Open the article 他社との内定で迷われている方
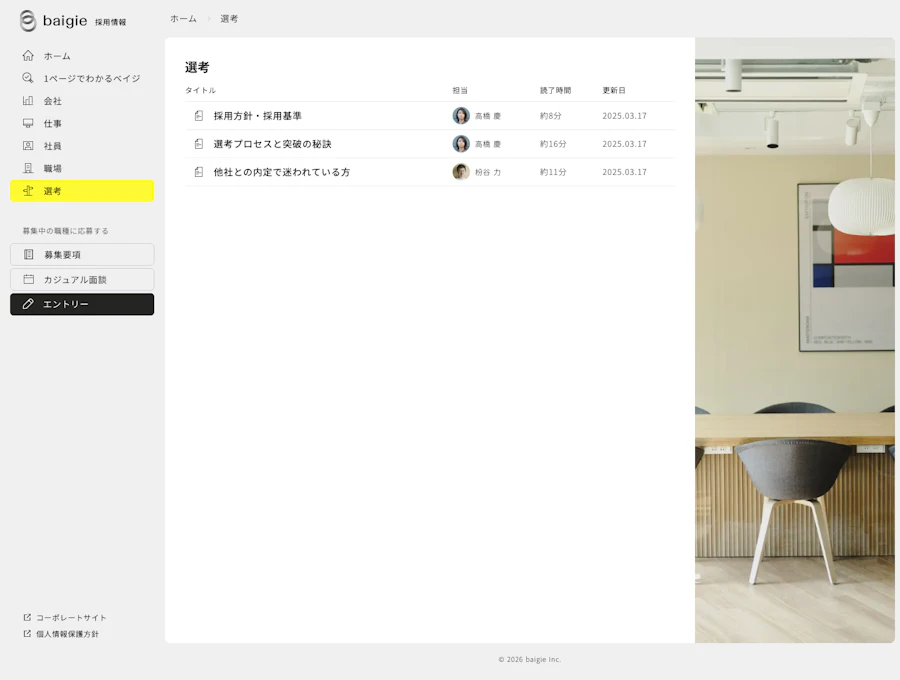The image size is (900, 680). pos(282,172)
